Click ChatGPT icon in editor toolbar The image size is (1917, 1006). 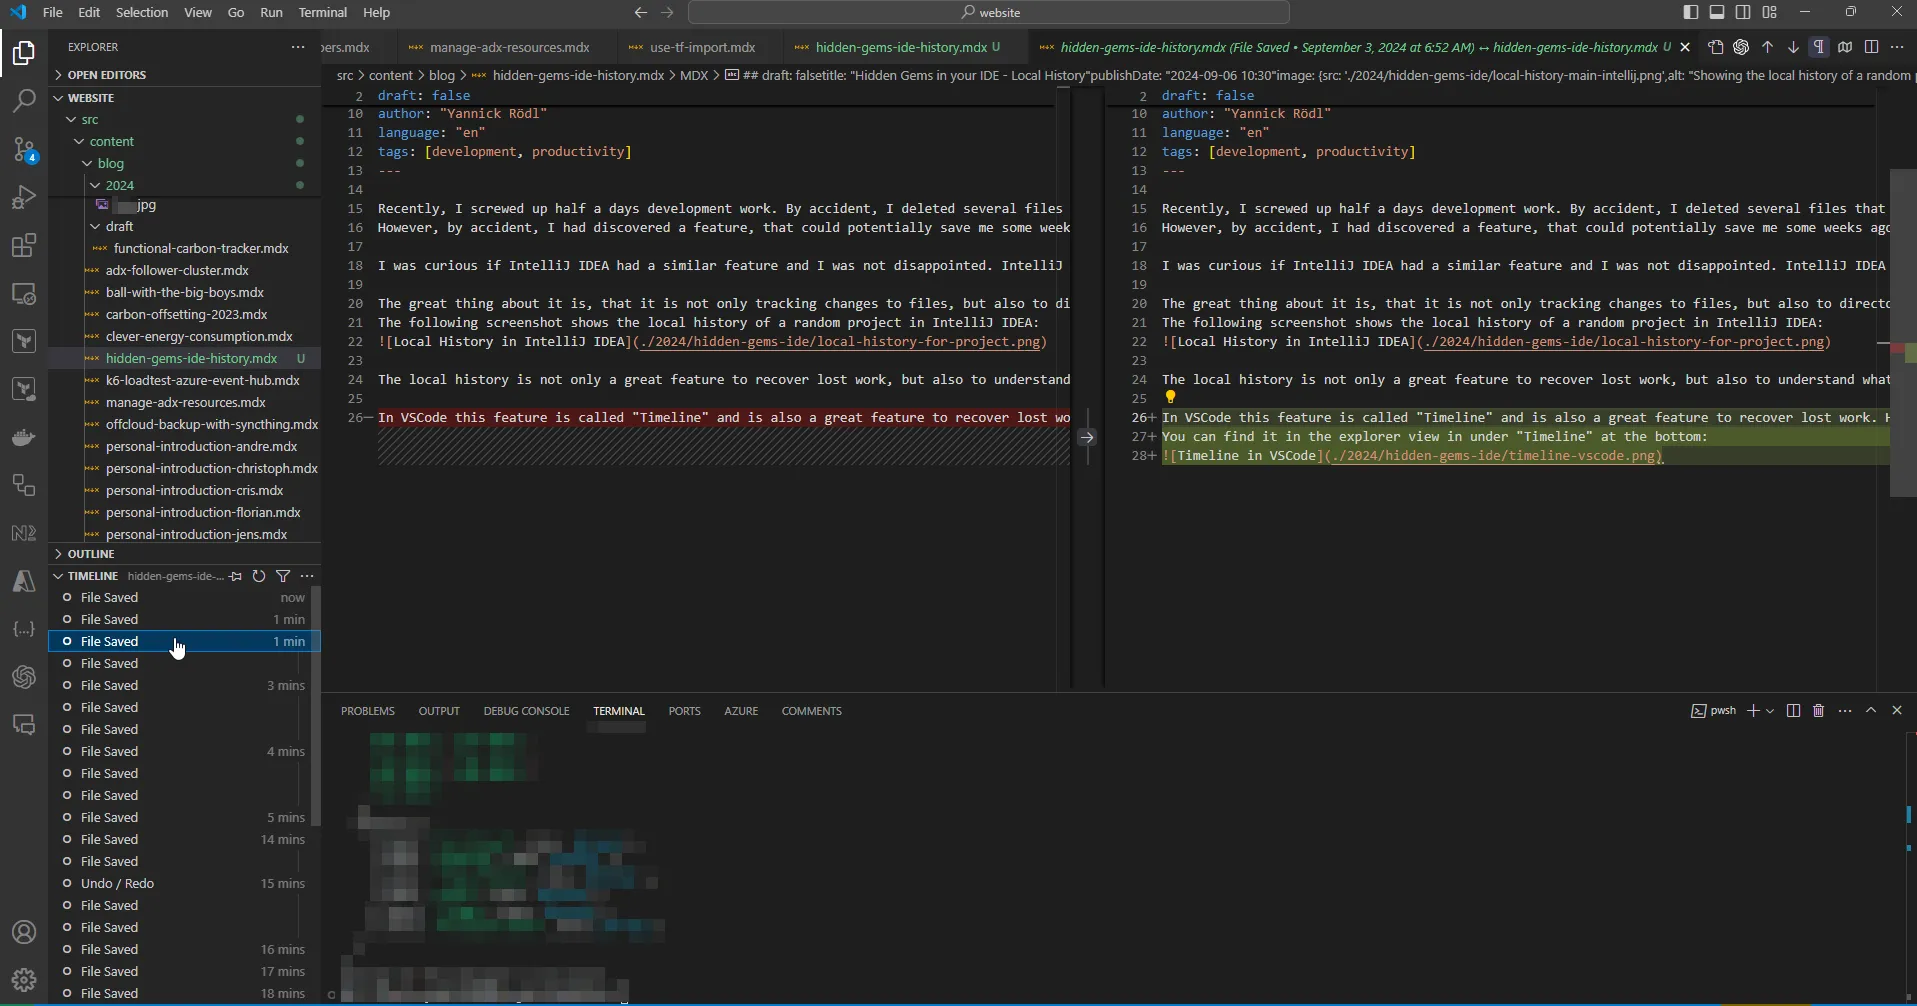[x=1741, y=47]
